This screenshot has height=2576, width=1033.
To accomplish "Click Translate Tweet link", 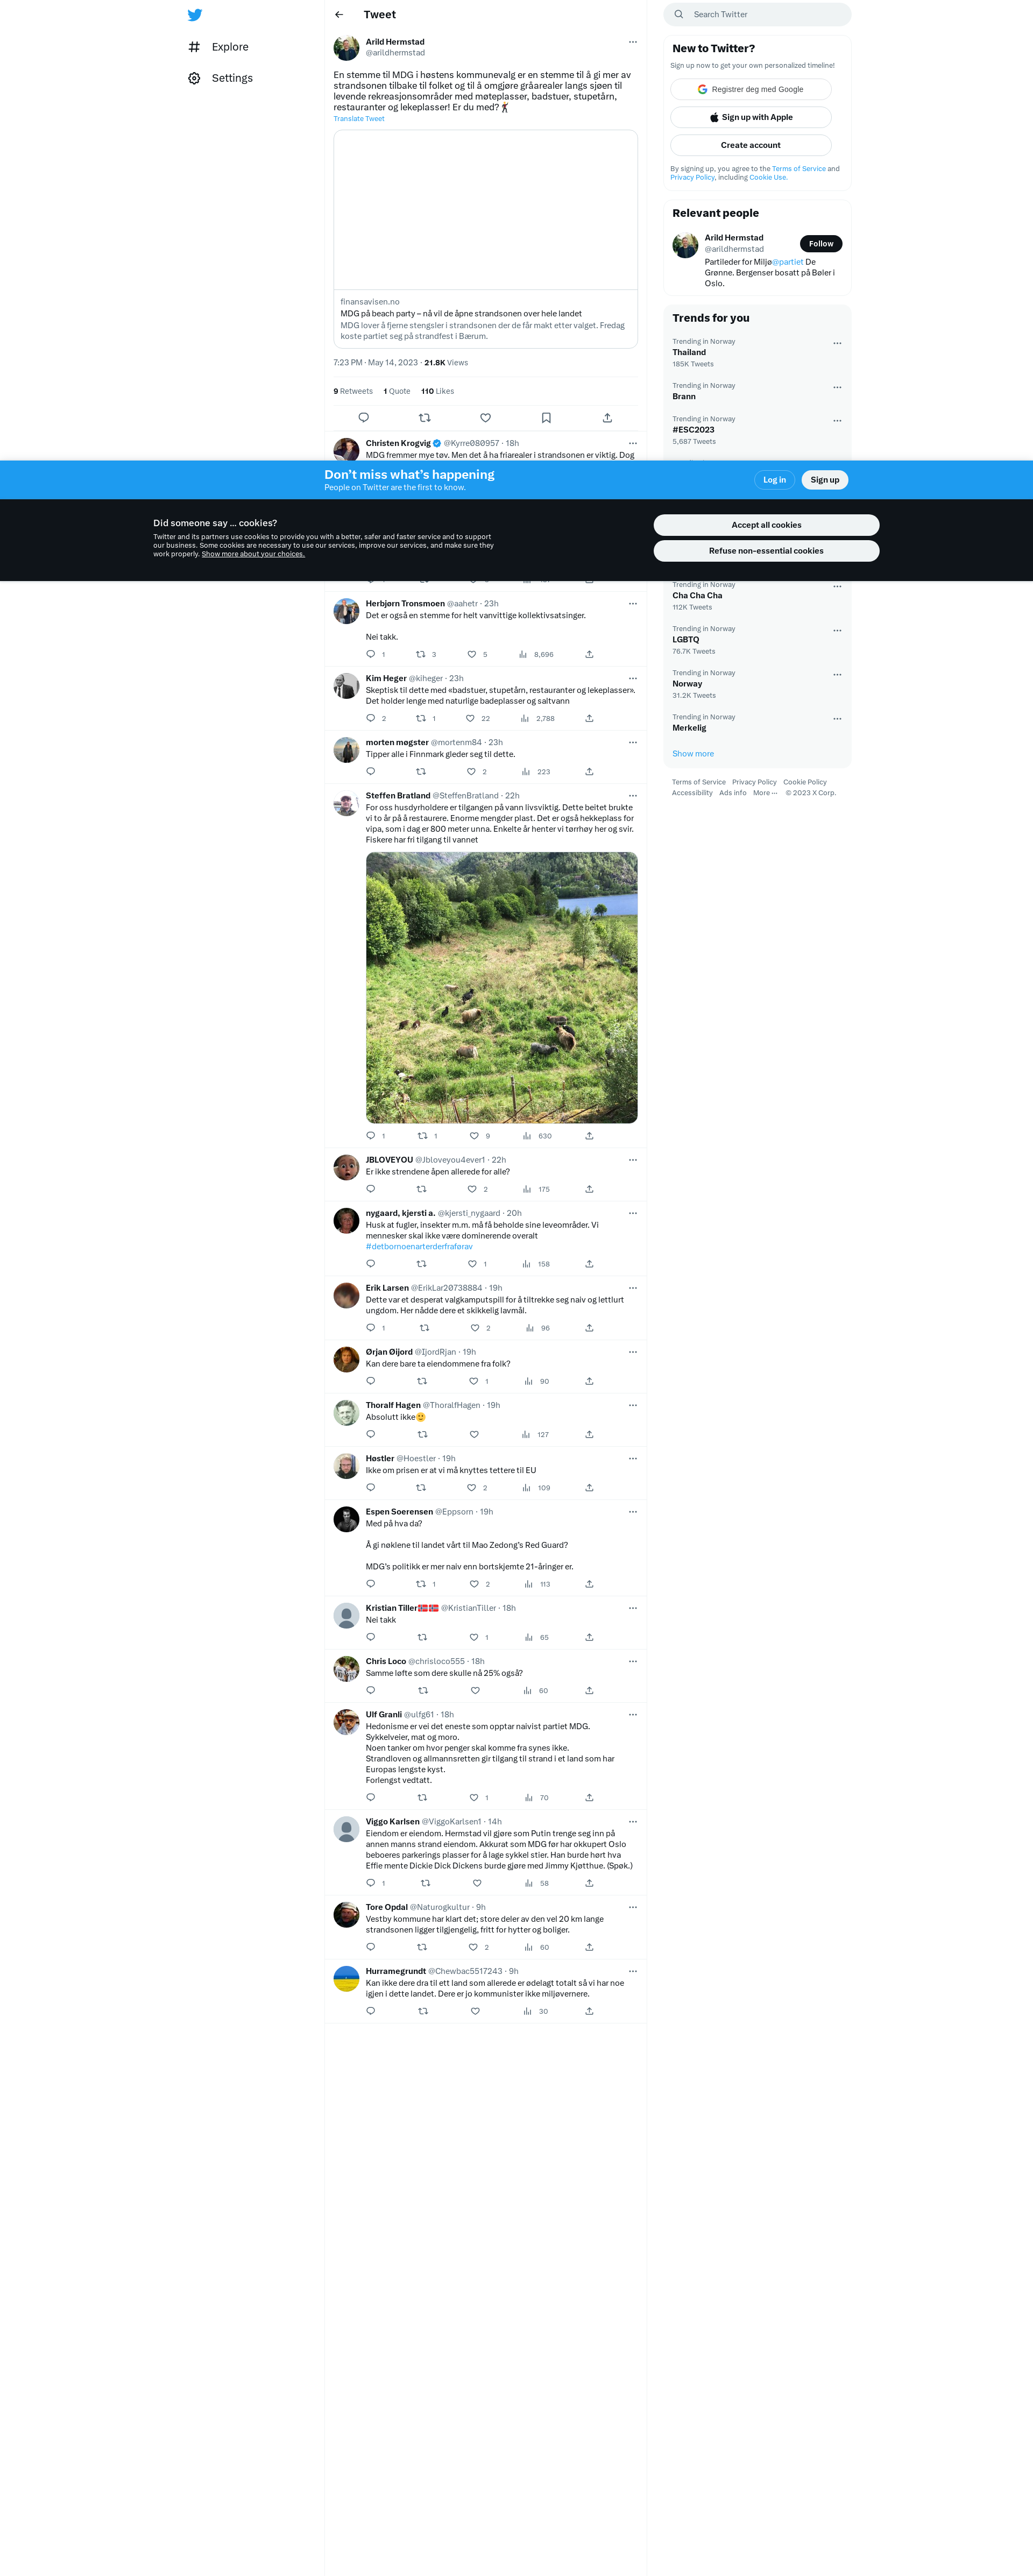I will tap(359, 119).
